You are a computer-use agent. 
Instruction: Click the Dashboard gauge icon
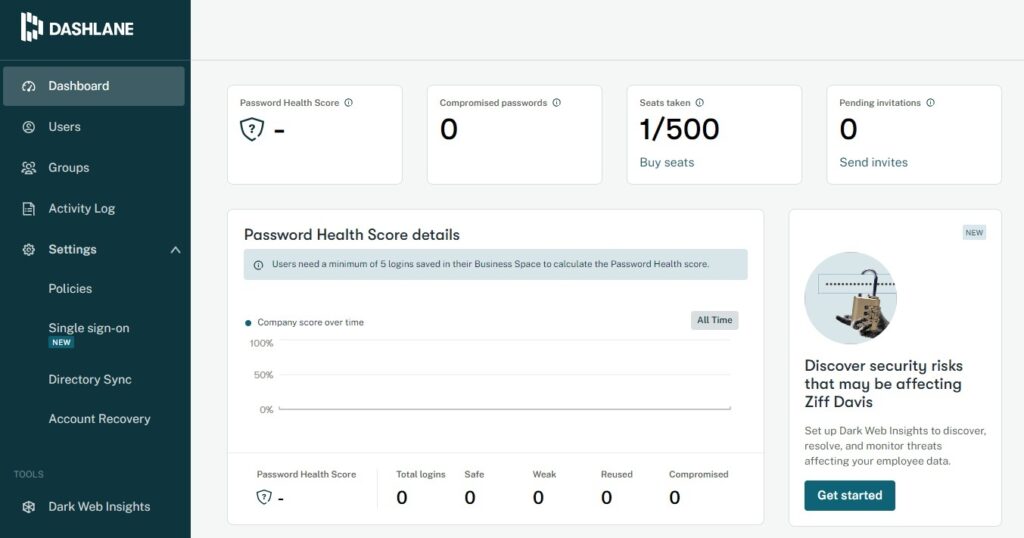(29, 86)
